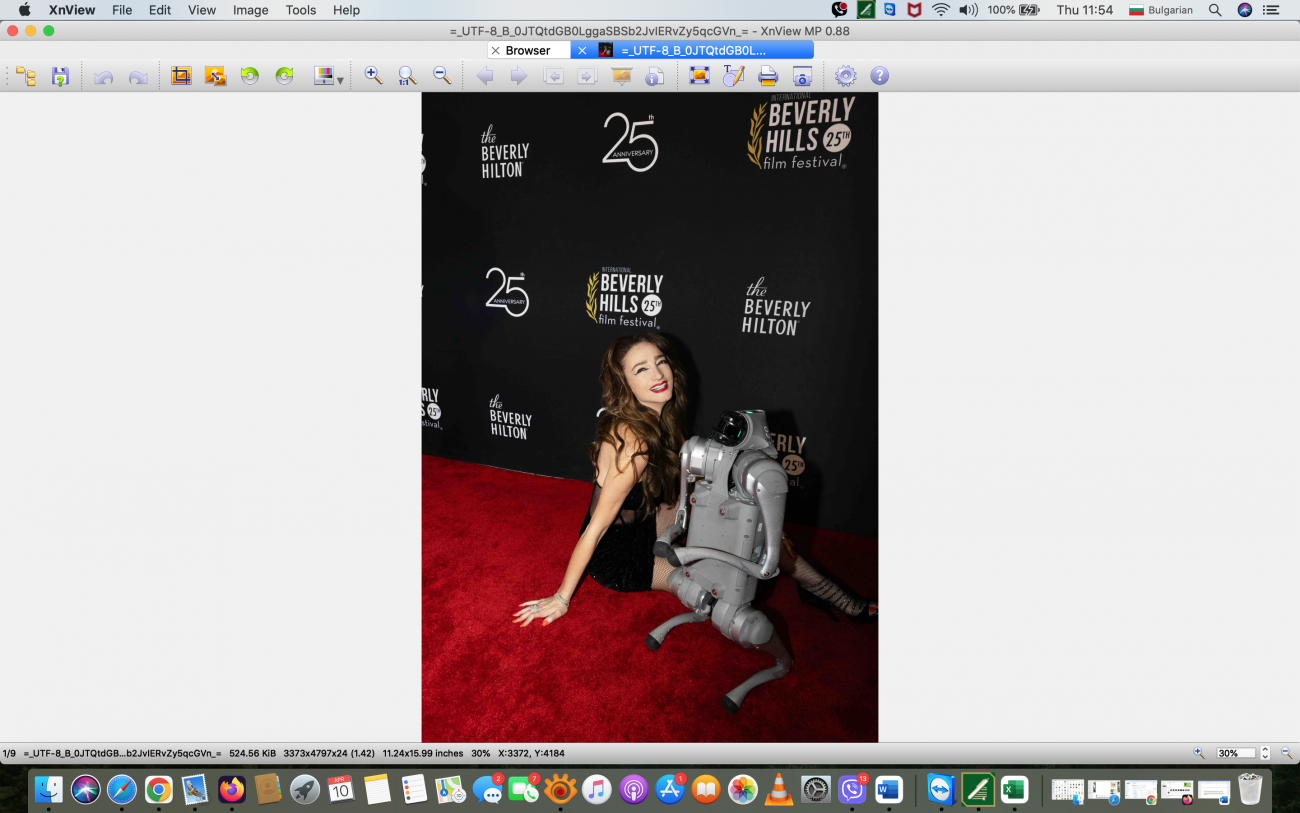Open the volume control in menu bar

[968, 10]
